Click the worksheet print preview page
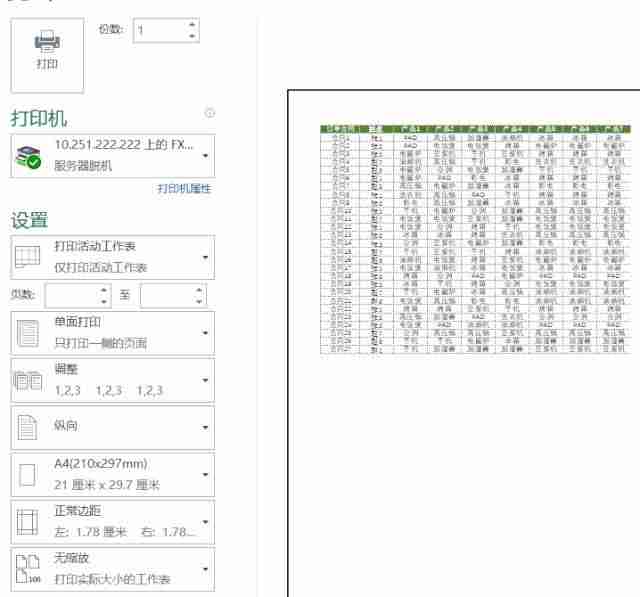Screen dimensions: 640x597 (x=464, y=343)
